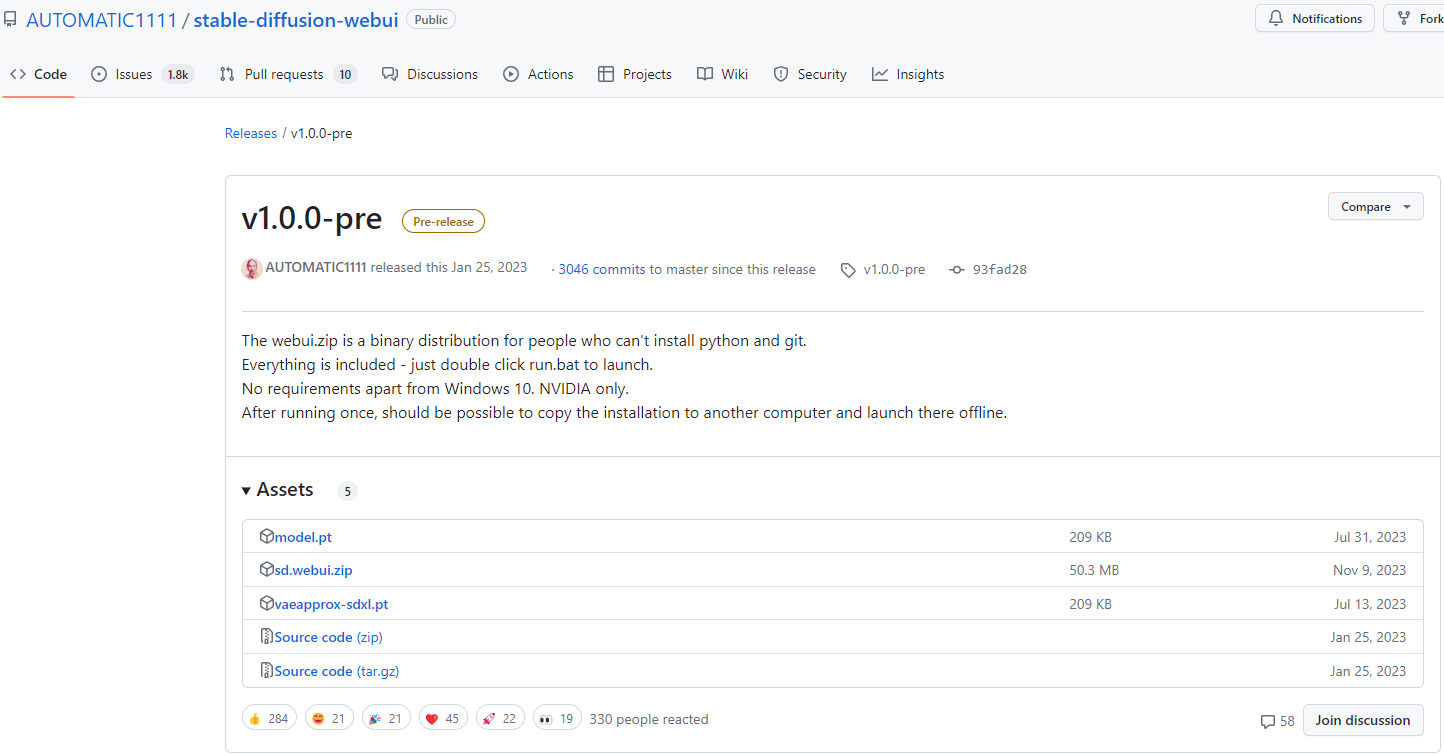Open the Code tab
This screenshot has height=755, width=1444.
point(38,74)
